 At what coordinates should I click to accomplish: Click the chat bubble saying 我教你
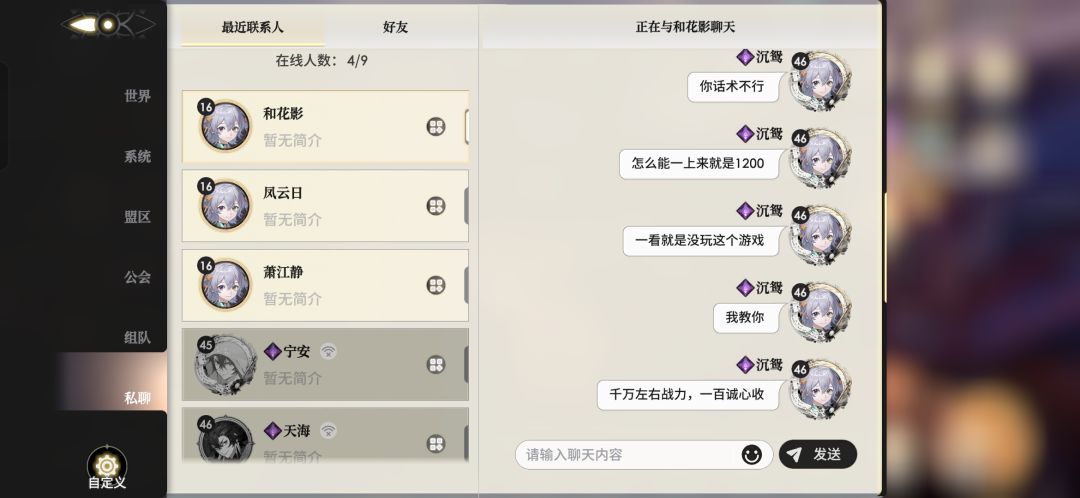[x=744, y=317]
